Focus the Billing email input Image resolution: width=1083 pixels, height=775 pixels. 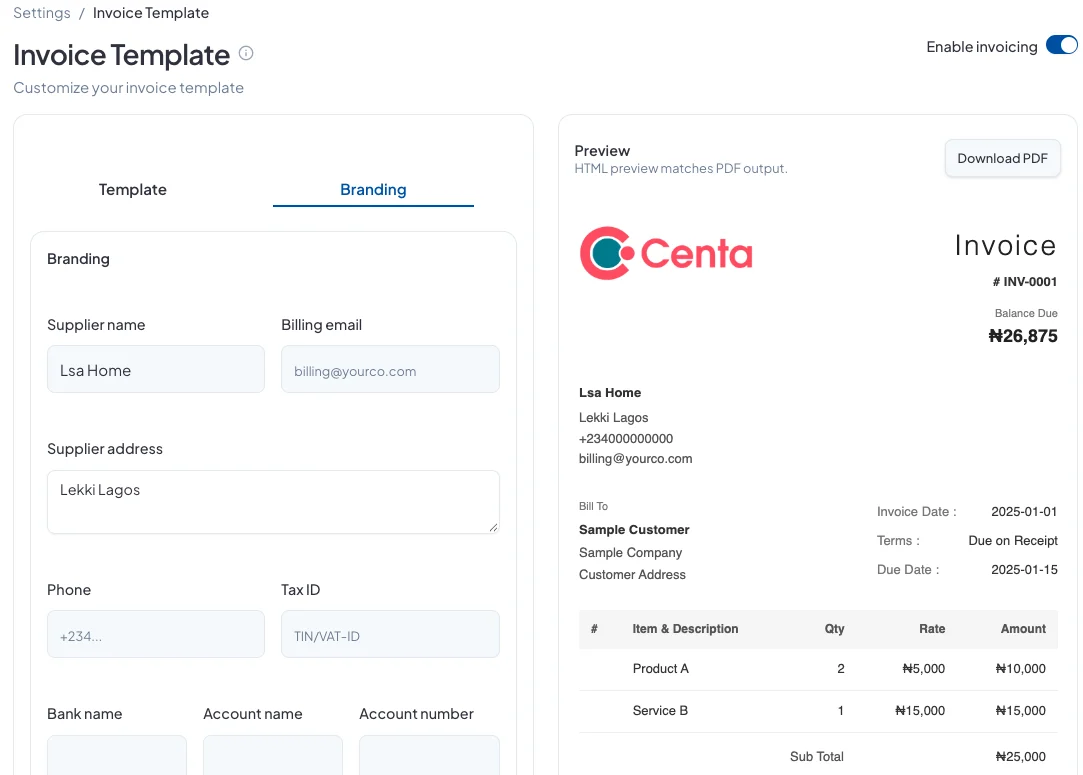(390, 370)
